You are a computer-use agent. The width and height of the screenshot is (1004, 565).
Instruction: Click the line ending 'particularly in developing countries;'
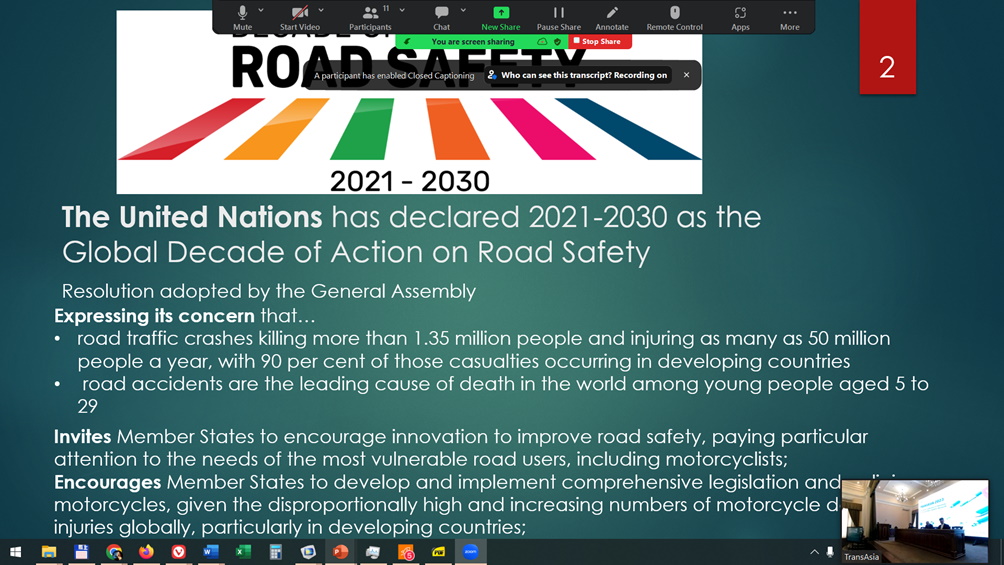[290, 527]
